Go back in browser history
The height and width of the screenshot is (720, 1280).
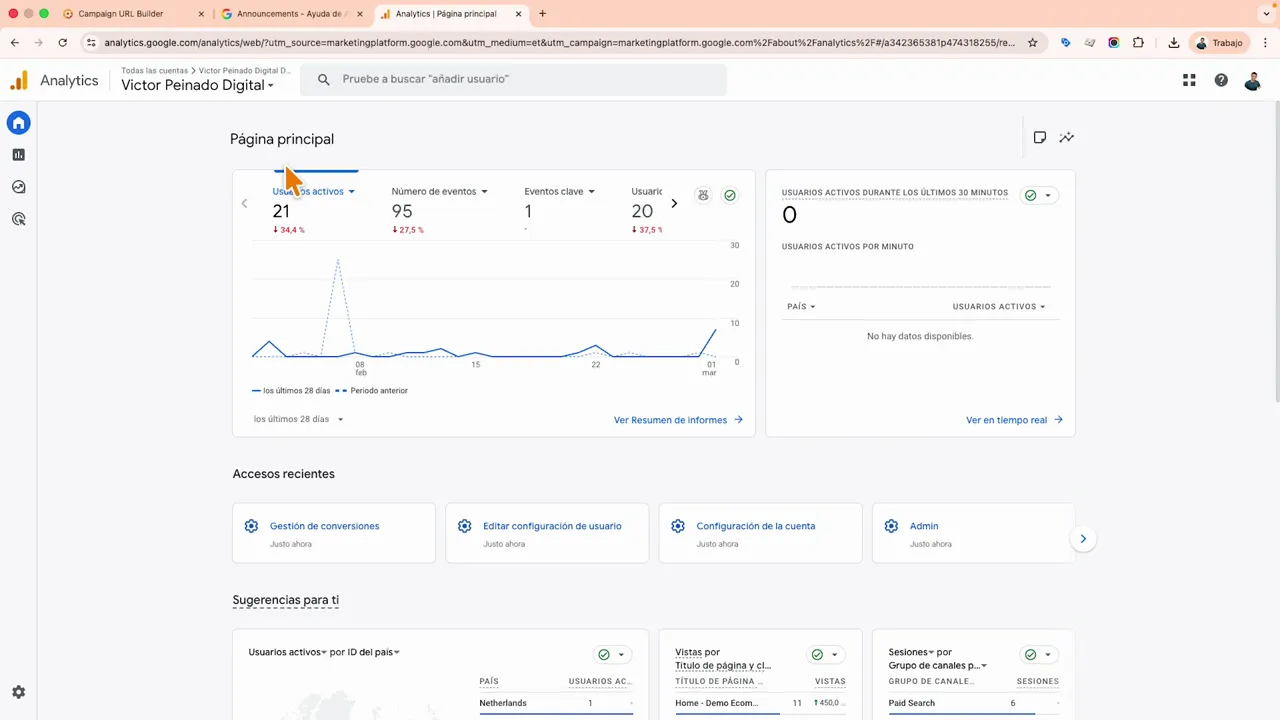(15, 43)
